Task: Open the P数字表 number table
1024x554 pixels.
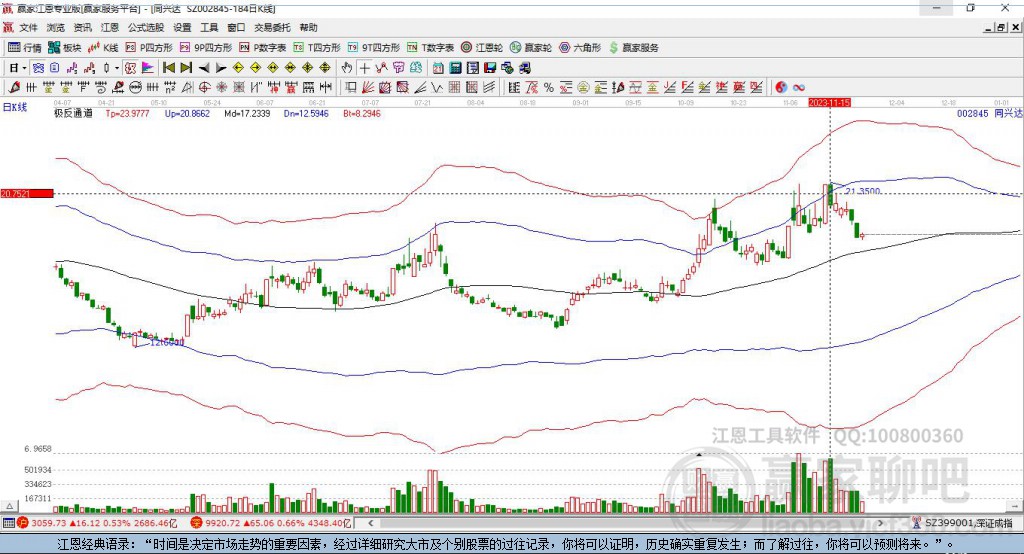Action: 263,48
